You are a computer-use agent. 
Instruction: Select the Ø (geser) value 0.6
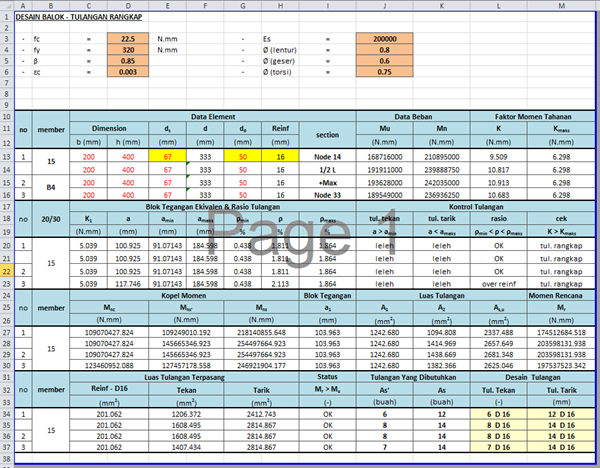(x=385, y=61)
